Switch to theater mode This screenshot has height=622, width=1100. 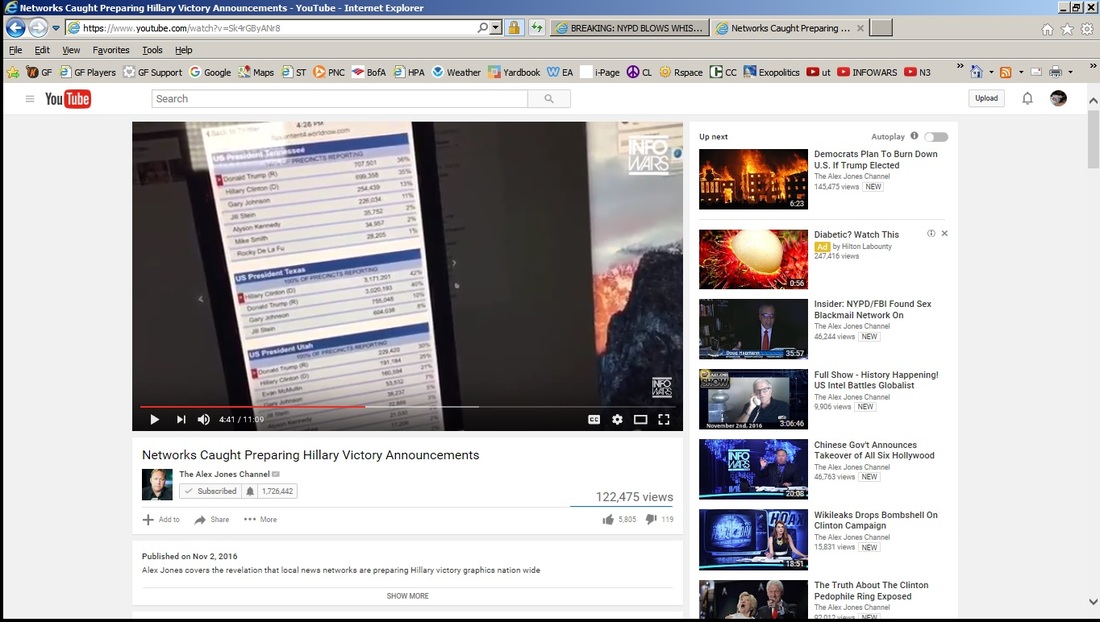pos(640,419)
